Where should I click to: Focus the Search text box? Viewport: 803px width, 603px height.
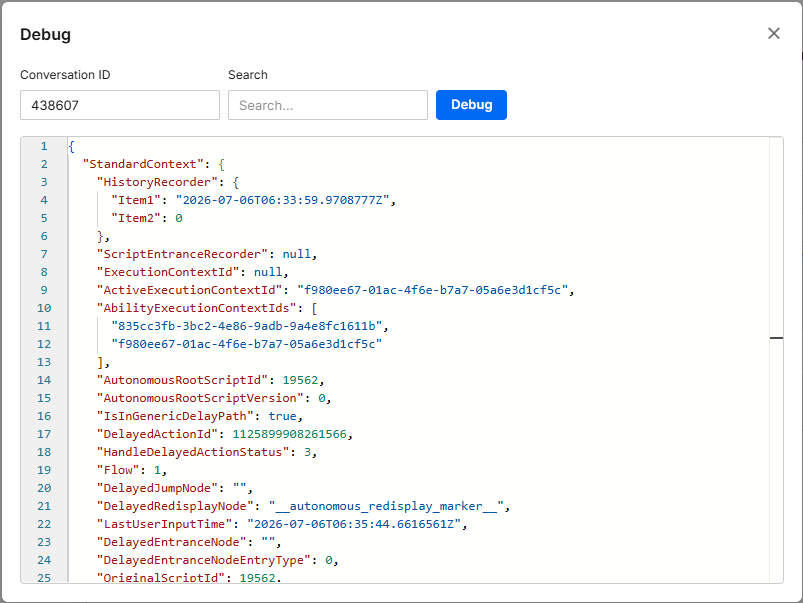(x=328, y=105)
